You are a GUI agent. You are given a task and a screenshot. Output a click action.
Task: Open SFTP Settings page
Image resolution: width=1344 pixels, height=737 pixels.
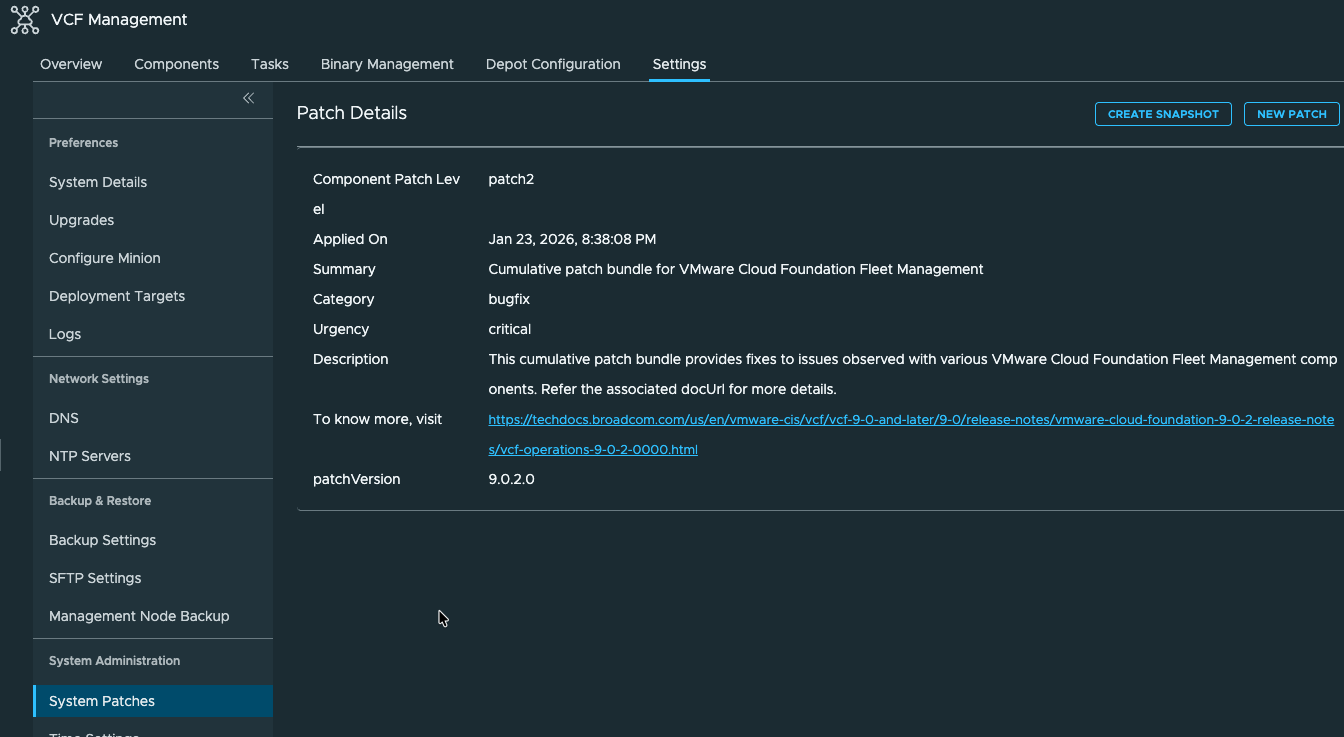95,578
